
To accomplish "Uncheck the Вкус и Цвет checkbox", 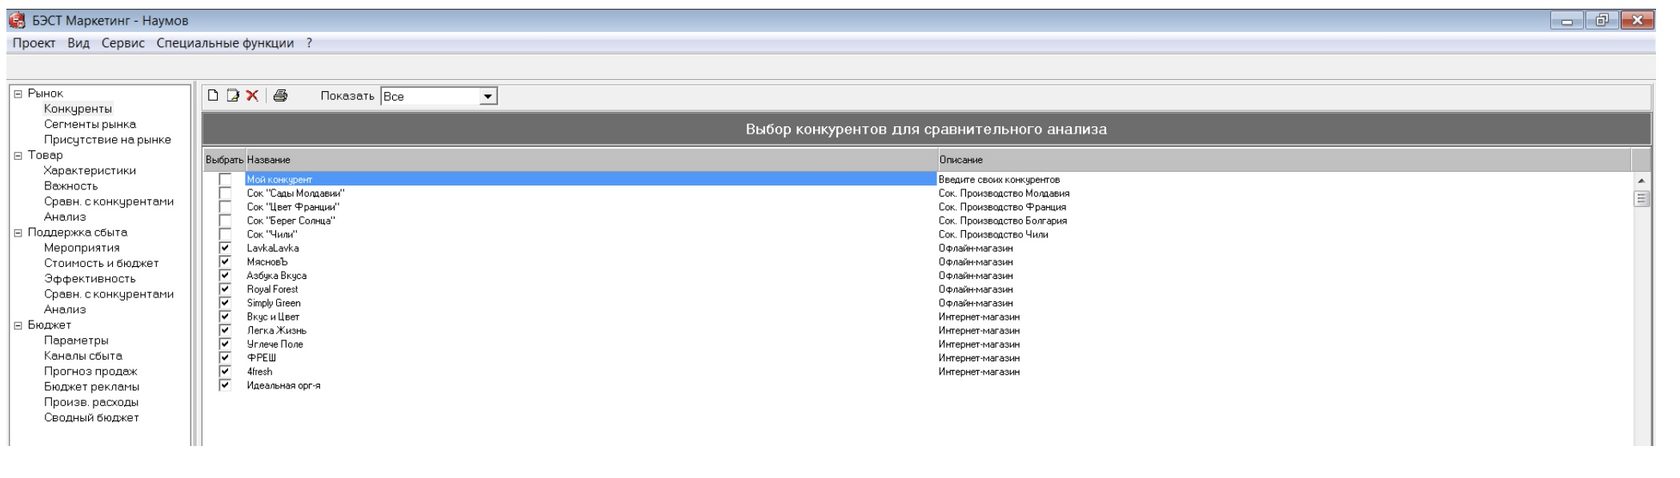I will coord(225,317).
